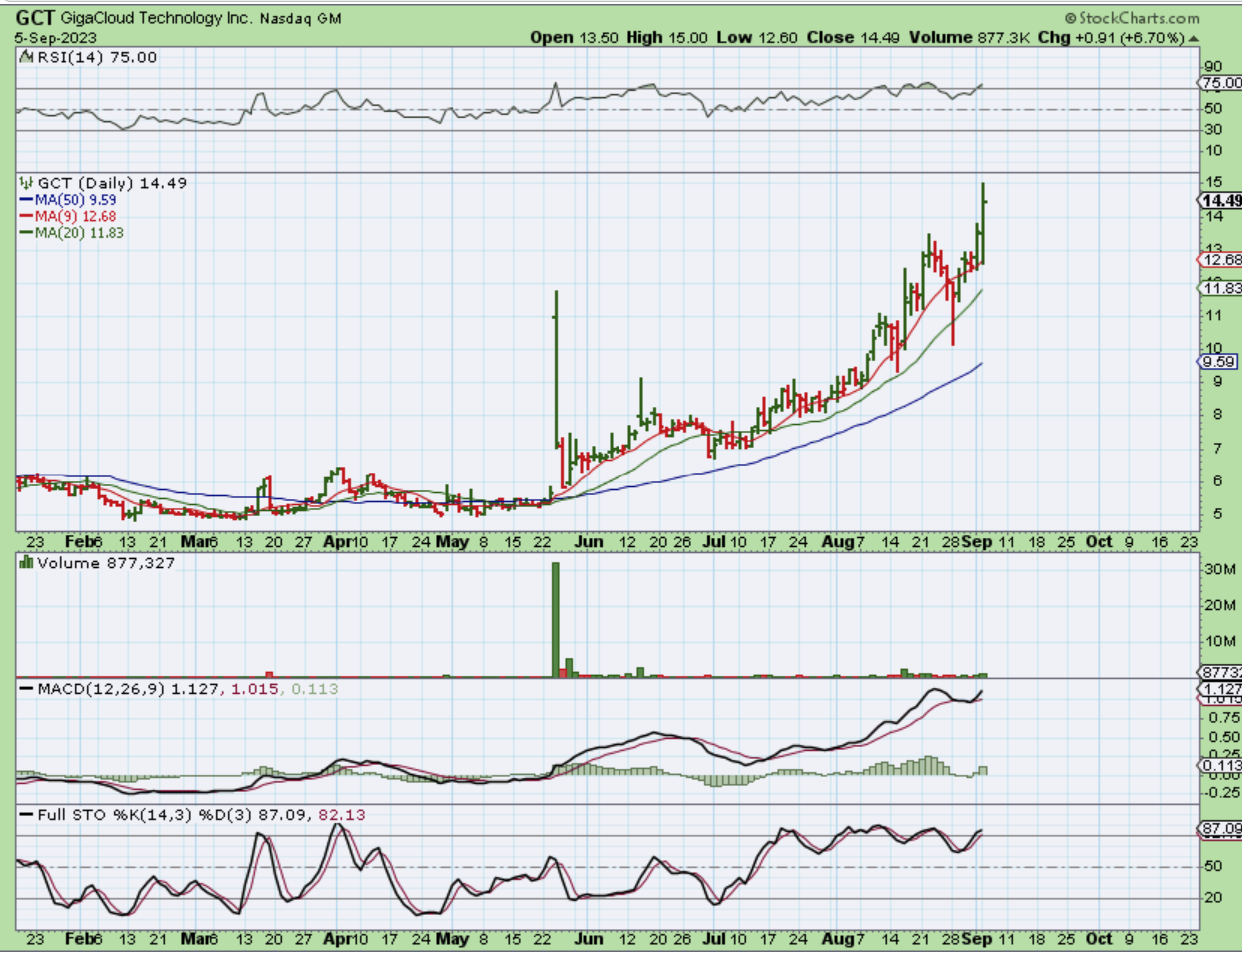This screenshot has height=954, width=1242.
Task: Click the 20 level on stochastic axis
Action: point(1213,898)
